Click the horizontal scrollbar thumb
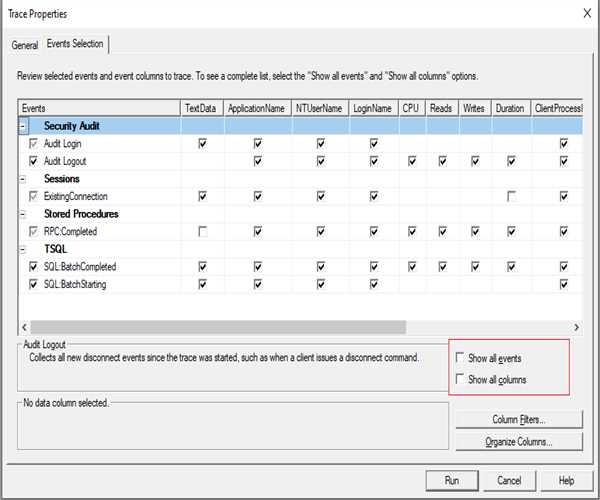 218,327
